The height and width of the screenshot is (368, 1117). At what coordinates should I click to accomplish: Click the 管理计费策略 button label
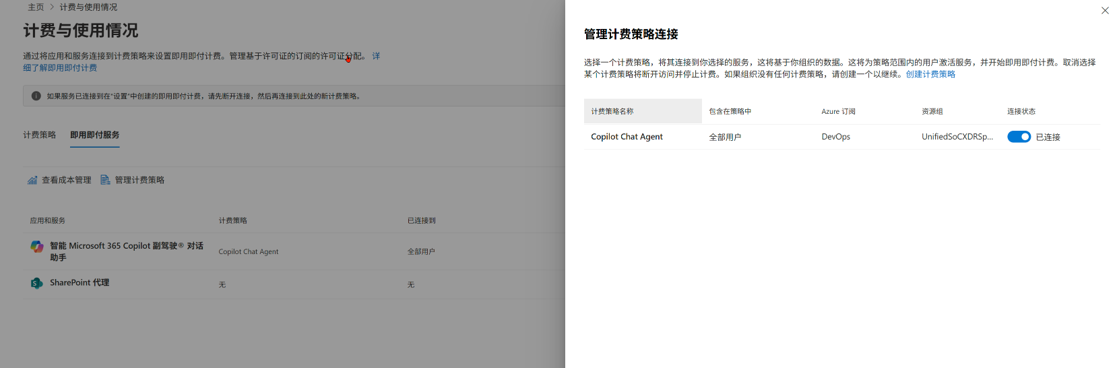pyautogui.click(x=140, y=180)
